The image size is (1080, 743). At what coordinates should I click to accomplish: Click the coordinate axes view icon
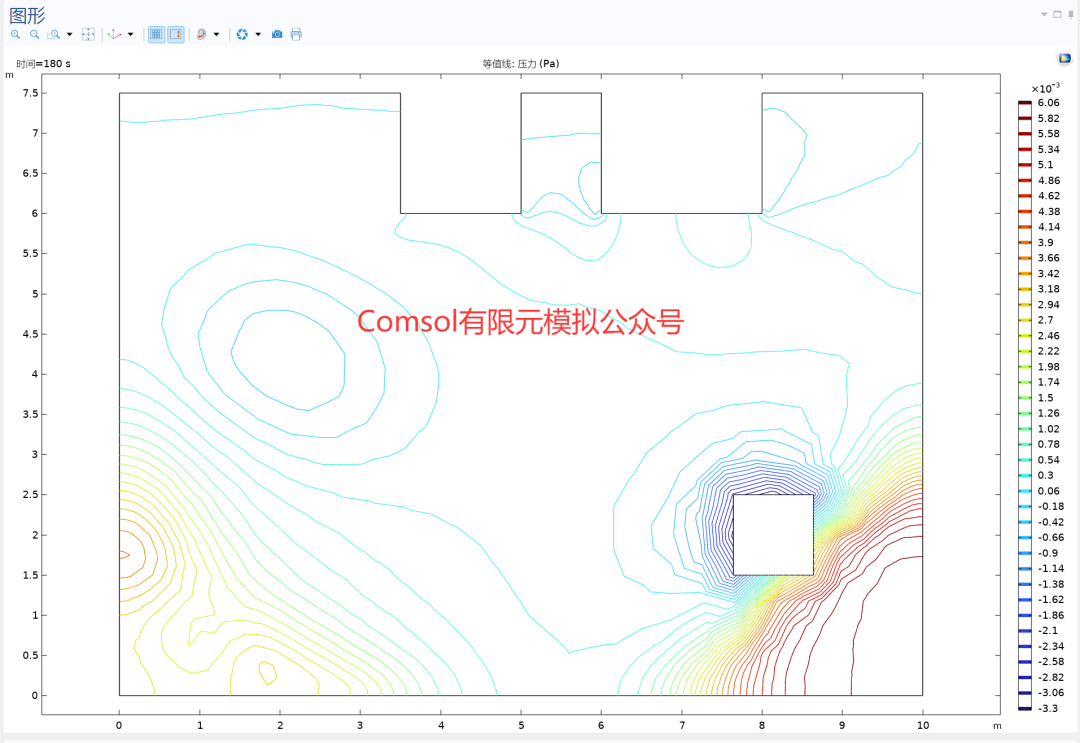tap(115, 34)
